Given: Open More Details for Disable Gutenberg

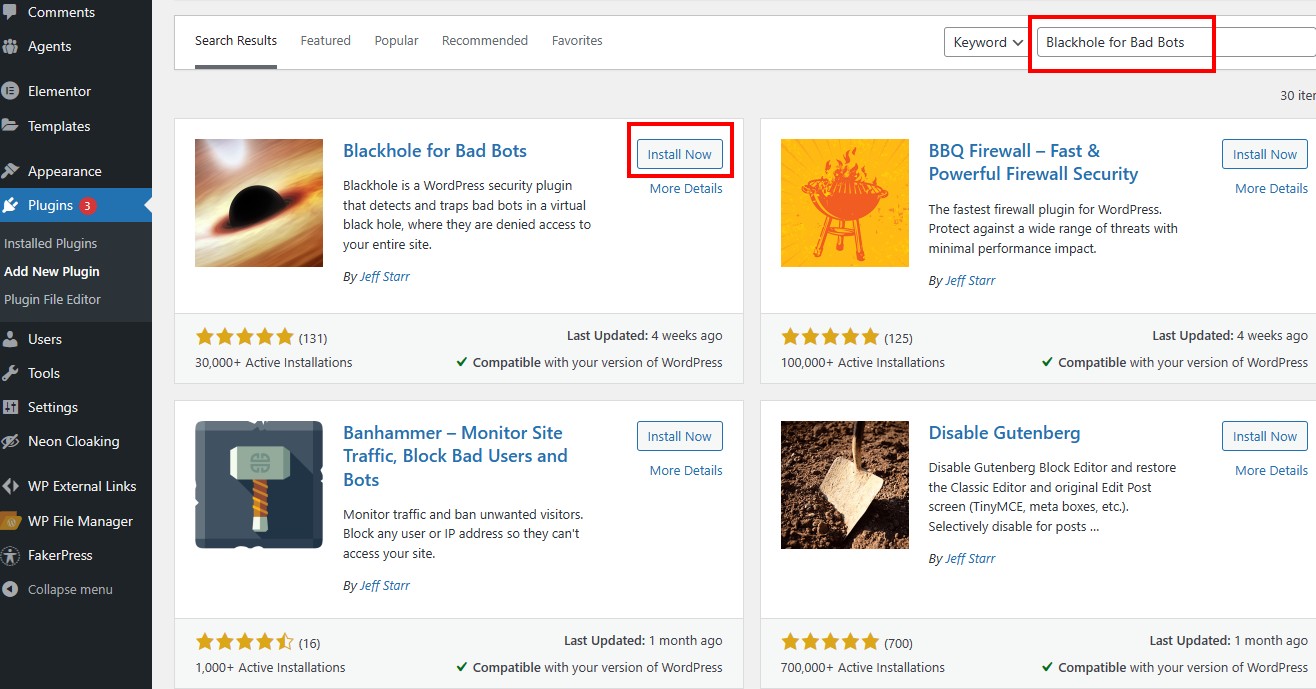Looking at the screenshot, I should pyautogui.click(x=1271, y=471).
